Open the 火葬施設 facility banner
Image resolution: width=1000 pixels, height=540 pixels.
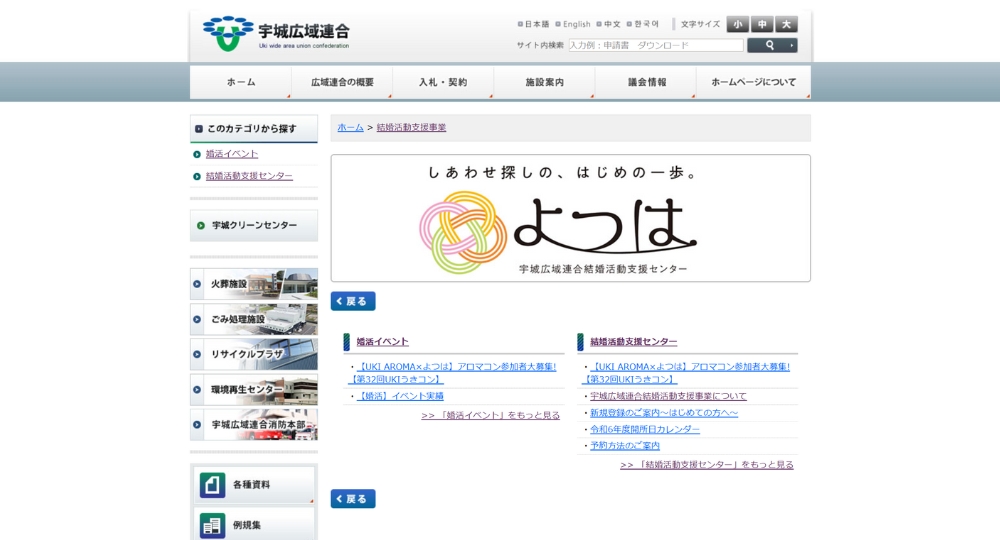point(254,284)
